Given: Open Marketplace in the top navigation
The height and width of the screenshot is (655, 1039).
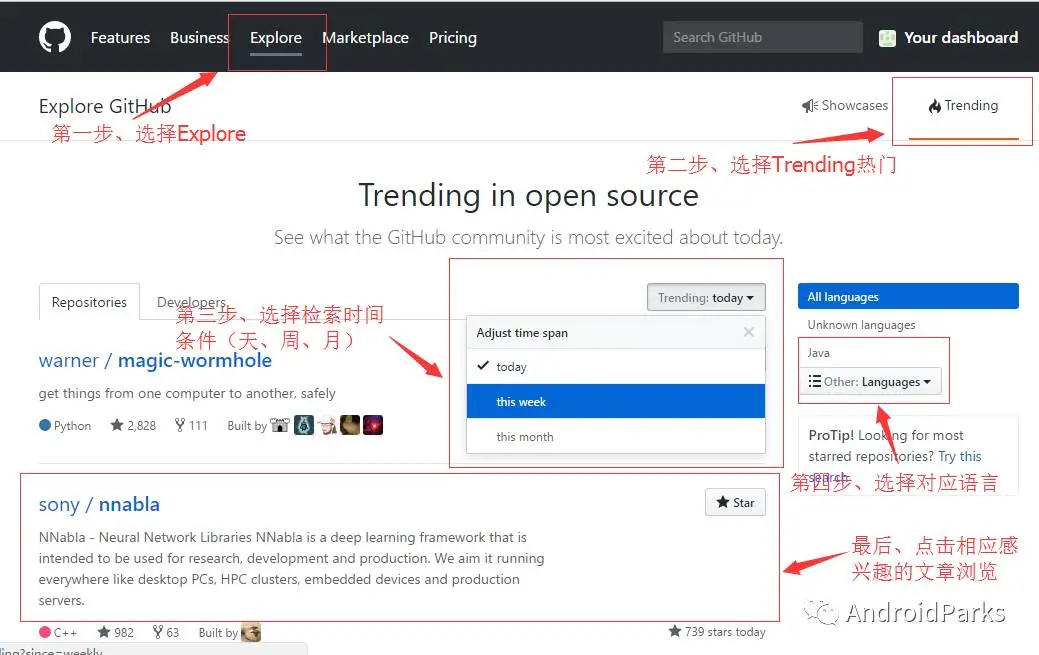Looking at the screenshot, I should [366, 38].
